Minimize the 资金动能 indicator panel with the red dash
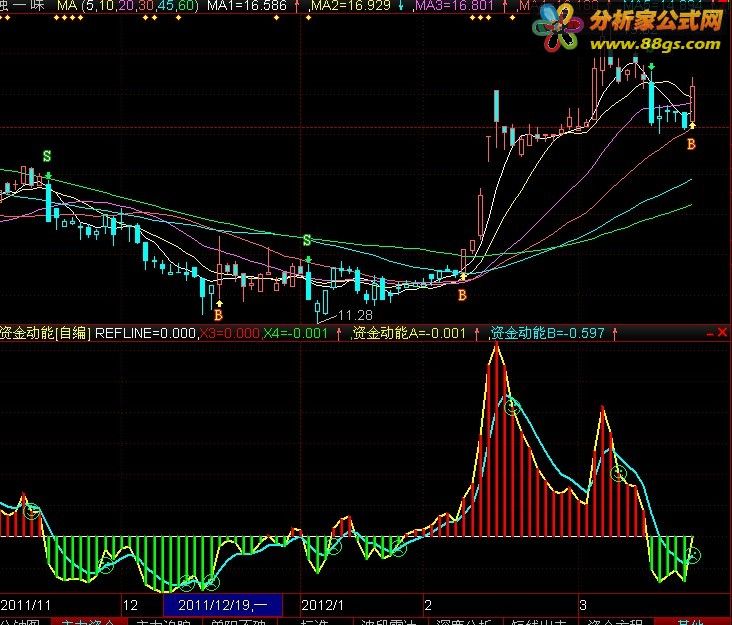This screenshot has height=625, width=732. [x=710, y=333]
